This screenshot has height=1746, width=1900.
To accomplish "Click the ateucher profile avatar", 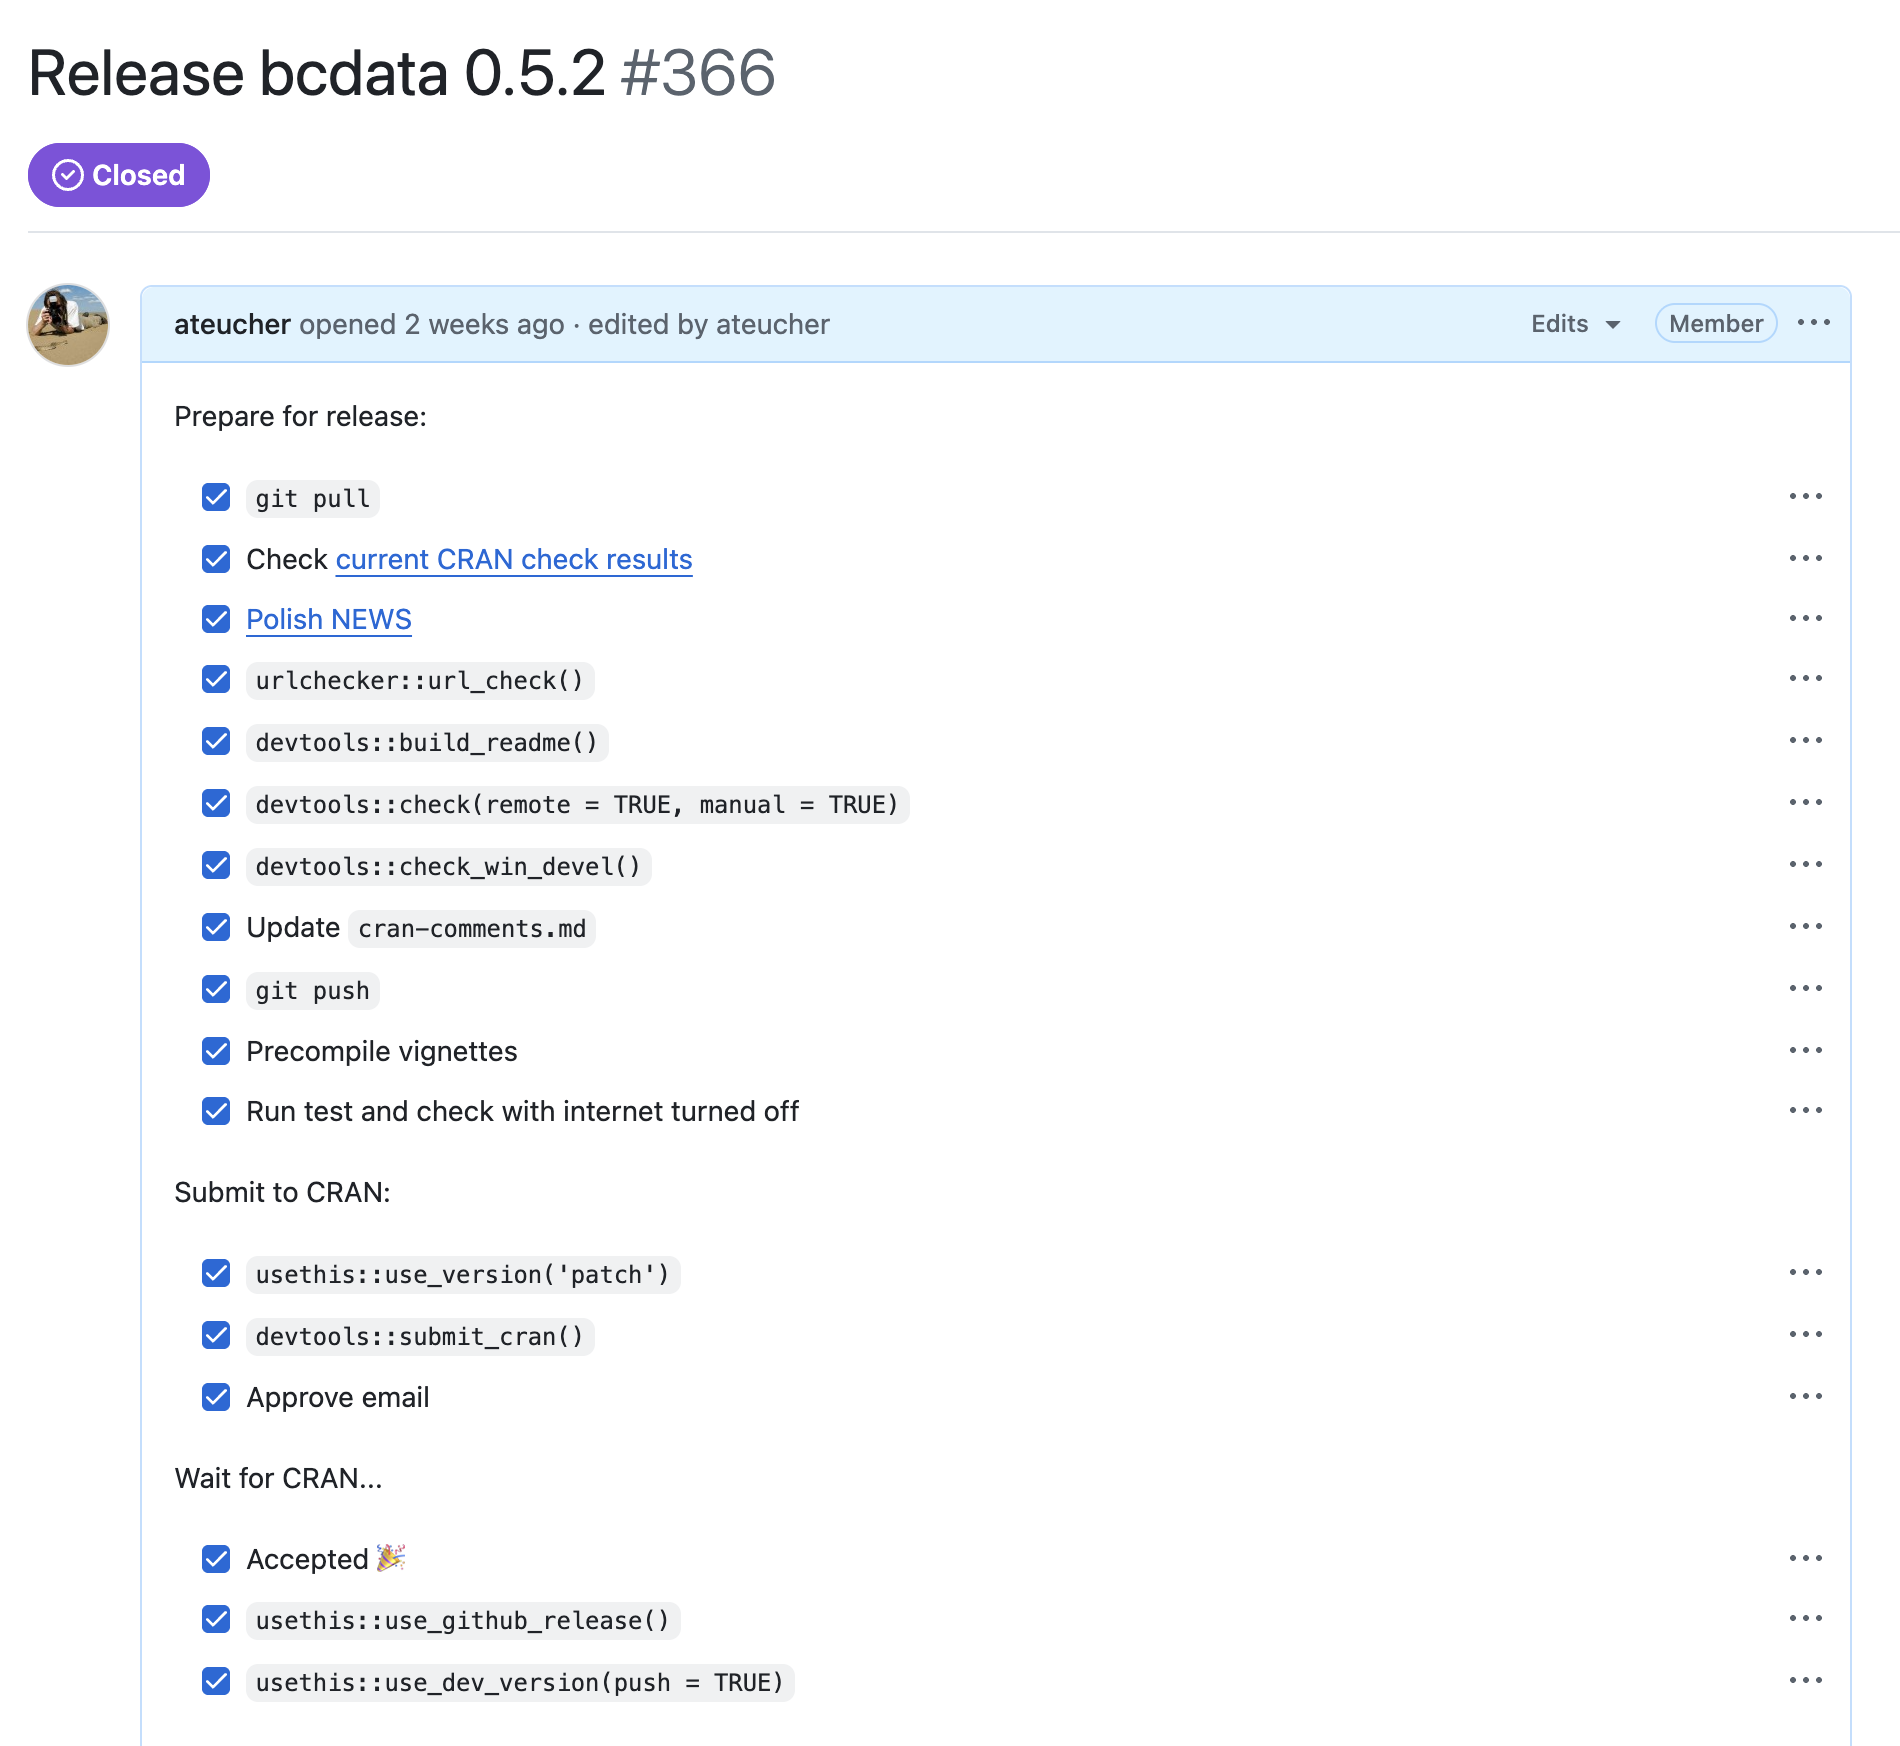I will (x=68, y=325).
